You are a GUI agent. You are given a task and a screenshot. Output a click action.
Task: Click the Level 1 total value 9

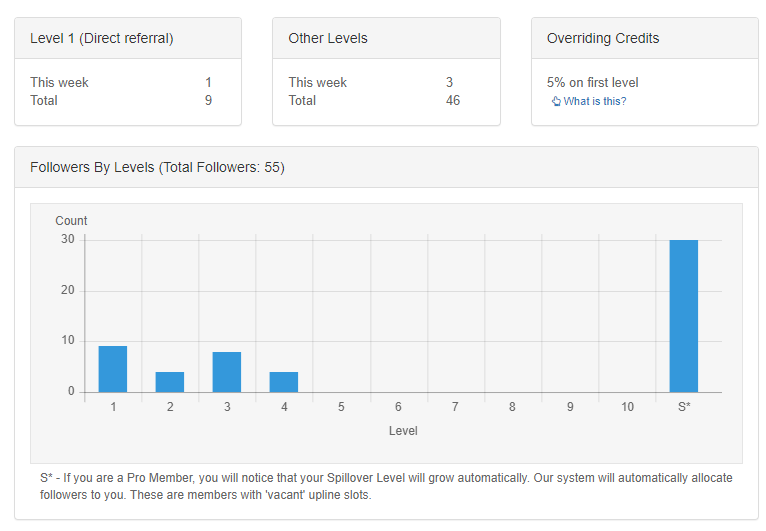[208, 100]
